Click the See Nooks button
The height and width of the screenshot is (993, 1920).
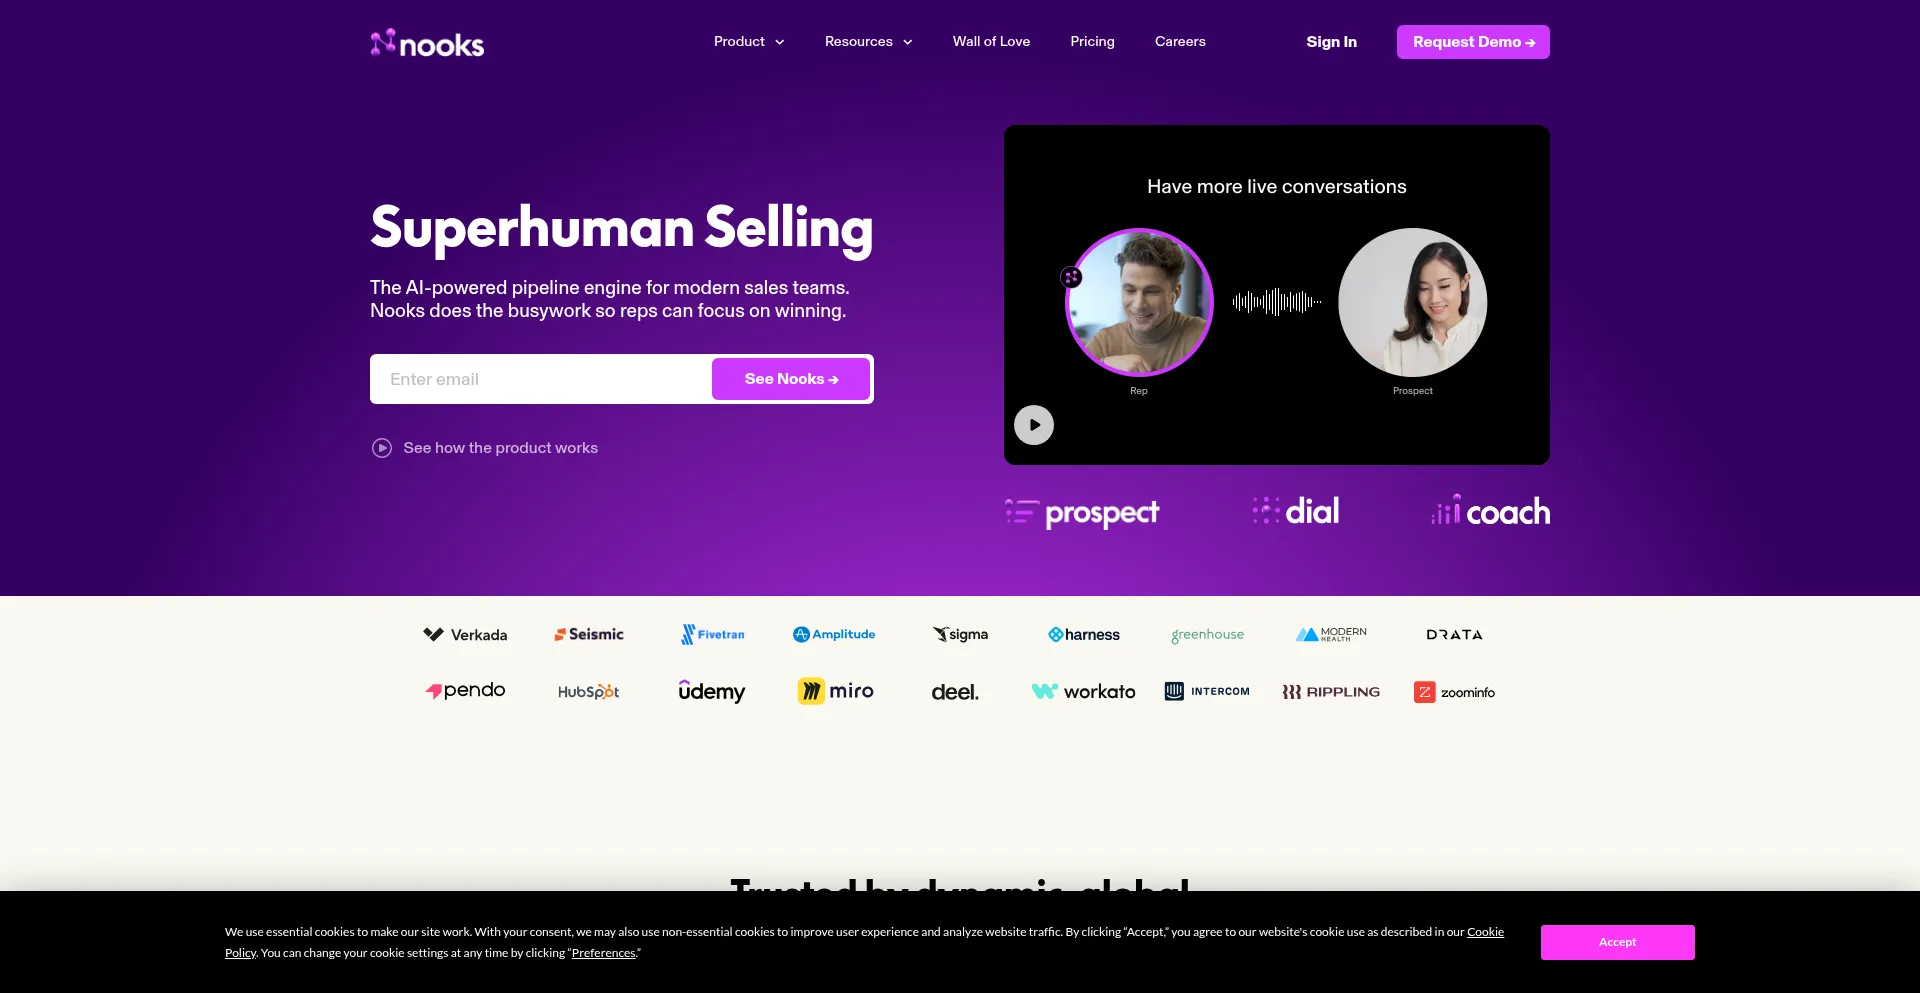click(791, 379)
